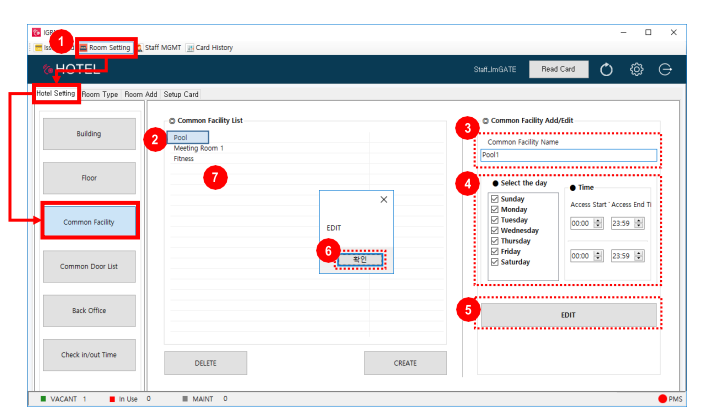The image size is (704, 416).
Task: Click the Common Facility Name input field
Action: 568,155
